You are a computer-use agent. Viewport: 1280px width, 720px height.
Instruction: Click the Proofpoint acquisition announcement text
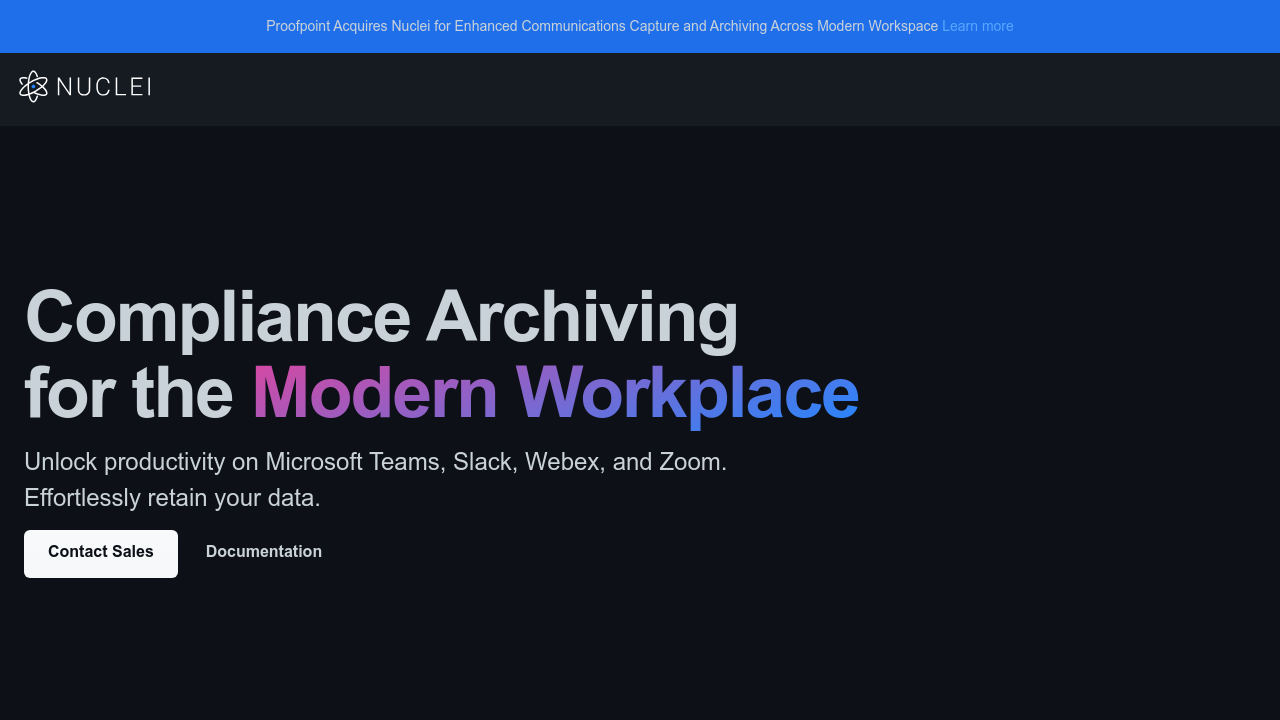[600, 26]
